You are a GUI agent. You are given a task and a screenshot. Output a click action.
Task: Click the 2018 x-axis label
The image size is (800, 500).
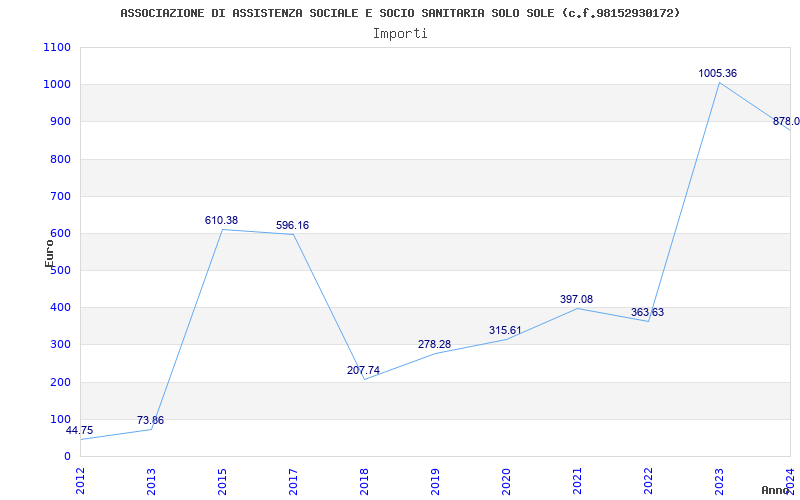(x=364, y=481)
